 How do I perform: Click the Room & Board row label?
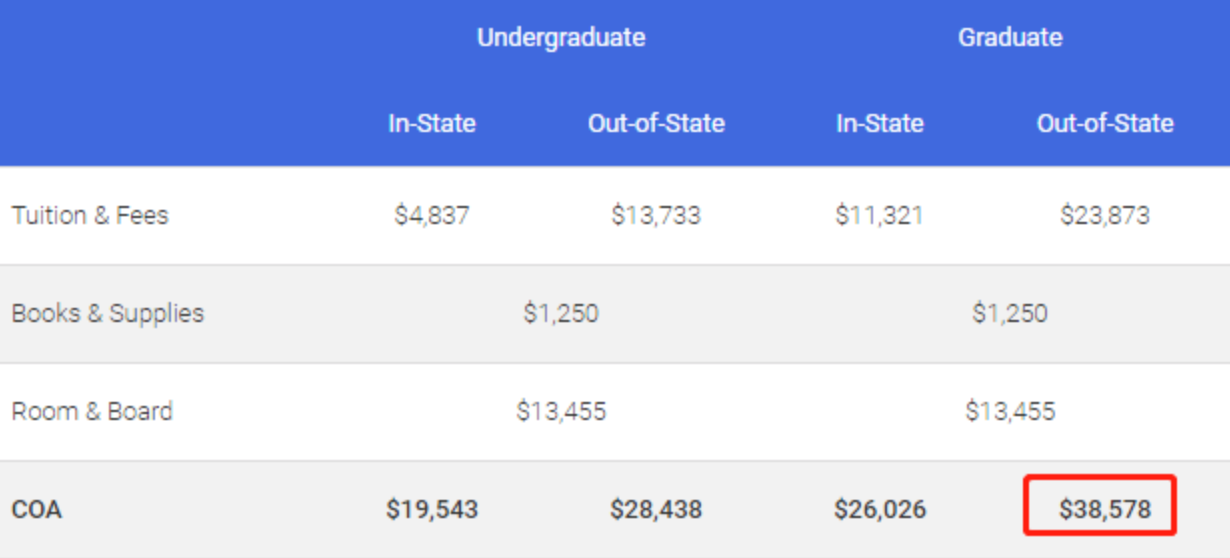tap(92, 411)
